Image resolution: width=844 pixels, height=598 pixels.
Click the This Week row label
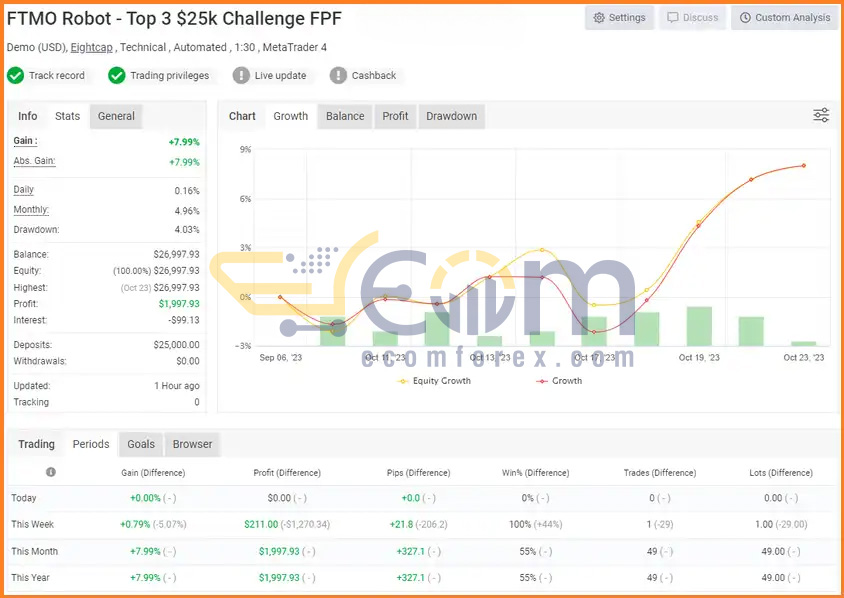[33, 524]
